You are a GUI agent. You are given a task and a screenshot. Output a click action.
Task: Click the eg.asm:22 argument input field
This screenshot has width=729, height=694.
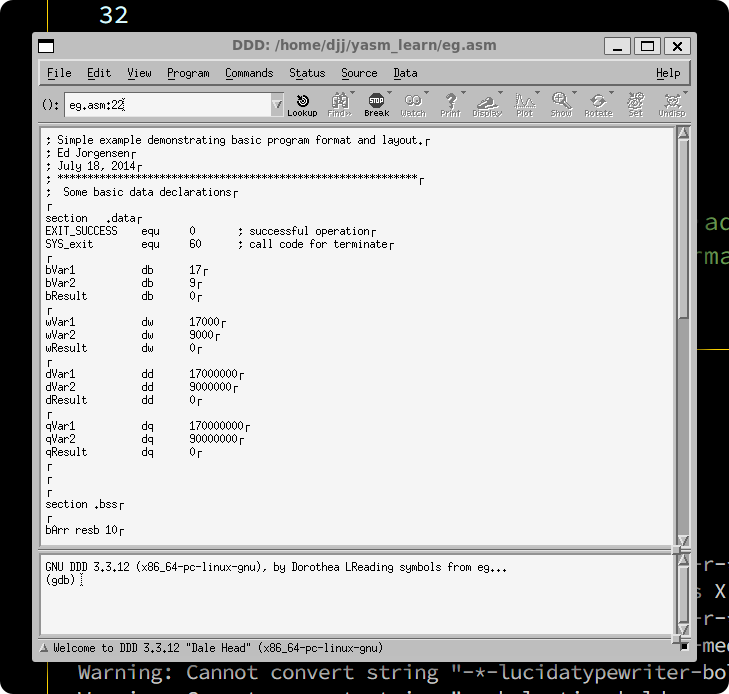point(167,105)
